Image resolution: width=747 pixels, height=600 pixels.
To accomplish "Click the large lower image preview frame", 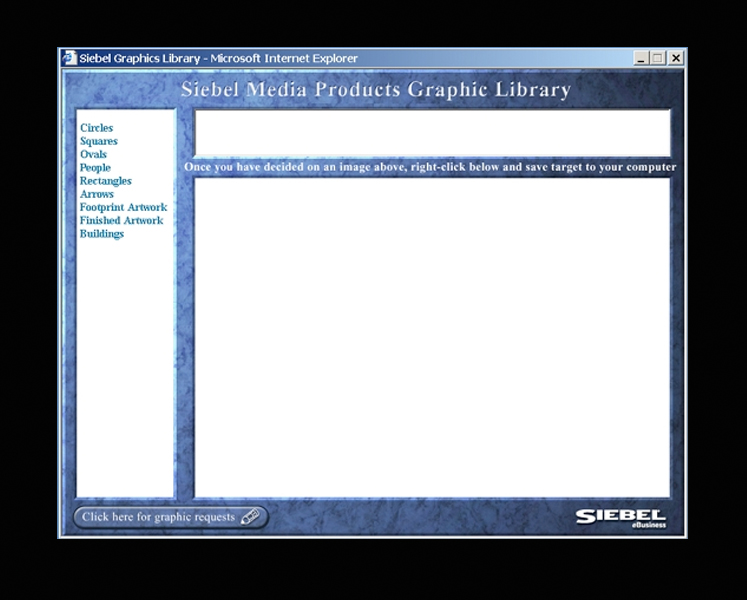I will coord(432,338).
